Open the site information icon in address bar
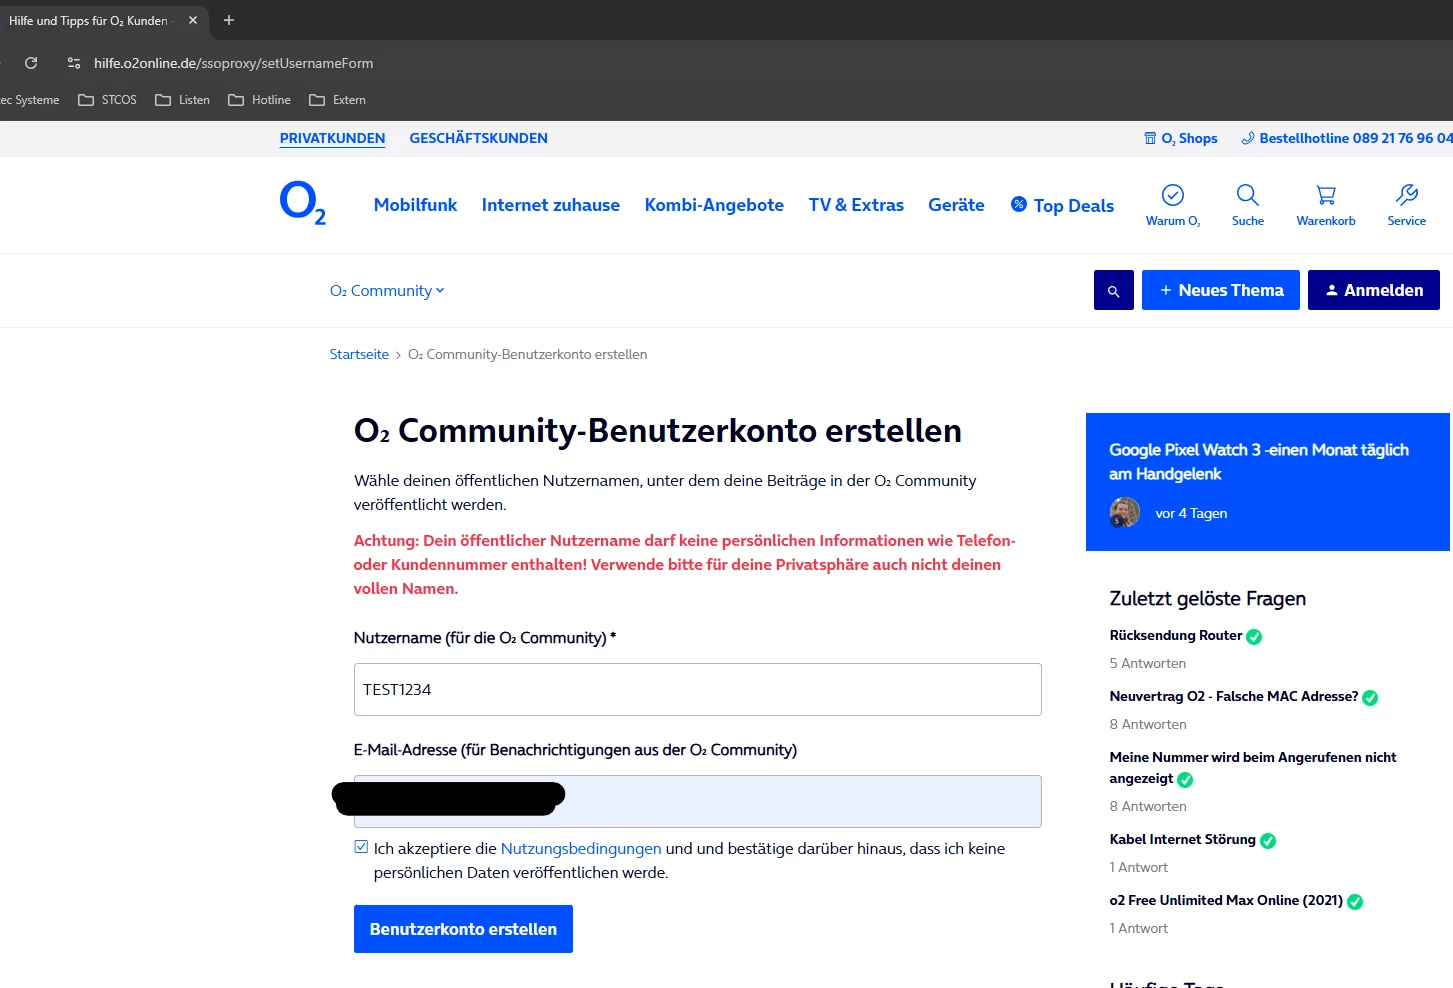Screen dimensions: 1453x988 (74, 63)
